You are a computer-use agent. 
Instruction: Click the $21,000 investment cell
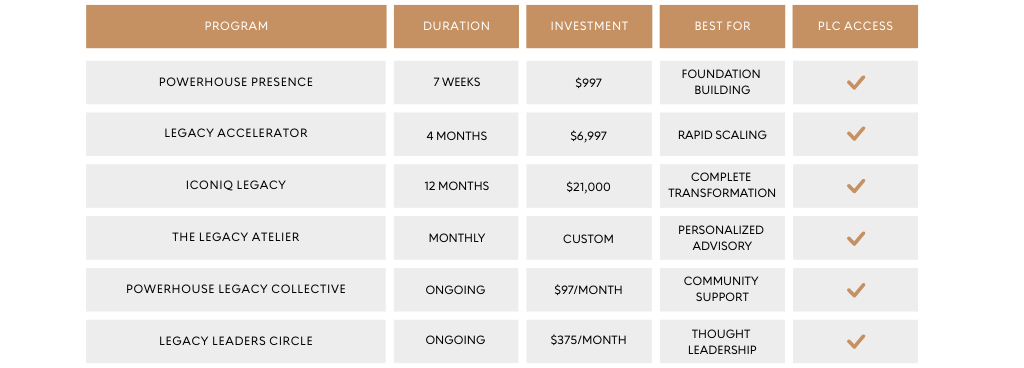point(589,186)
